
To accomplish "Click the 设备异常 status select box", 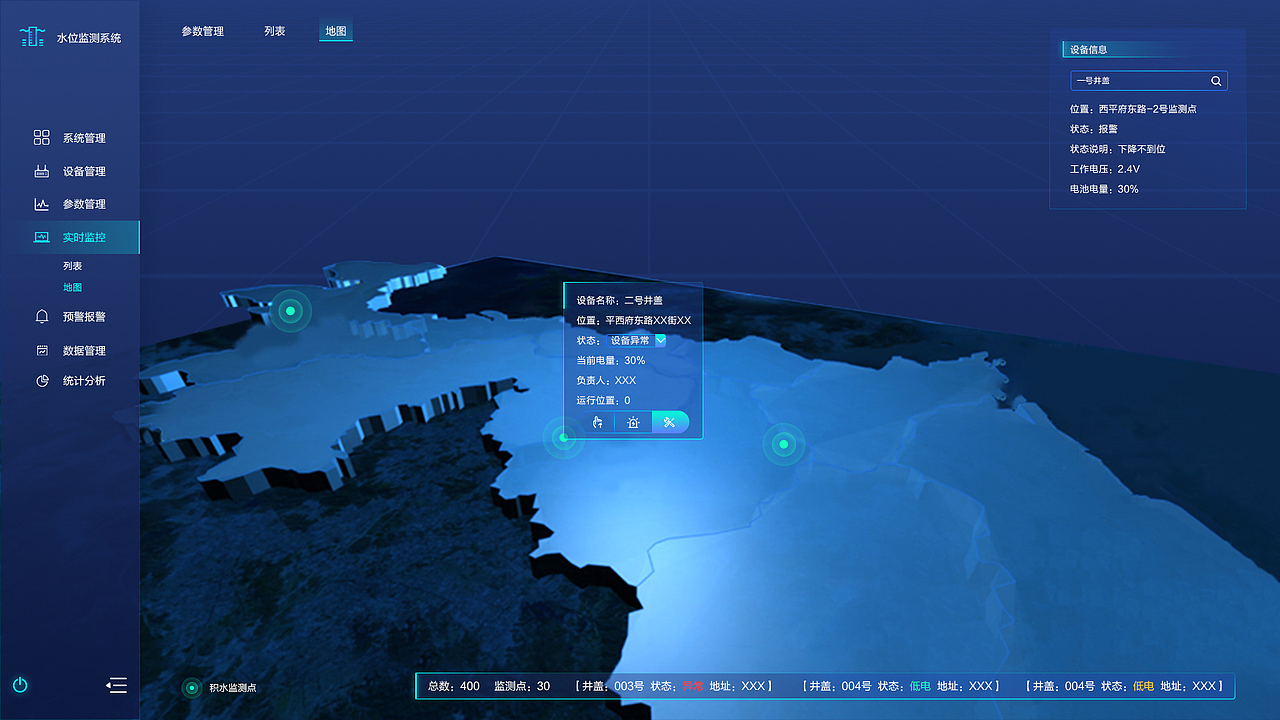I will [636, 340].
